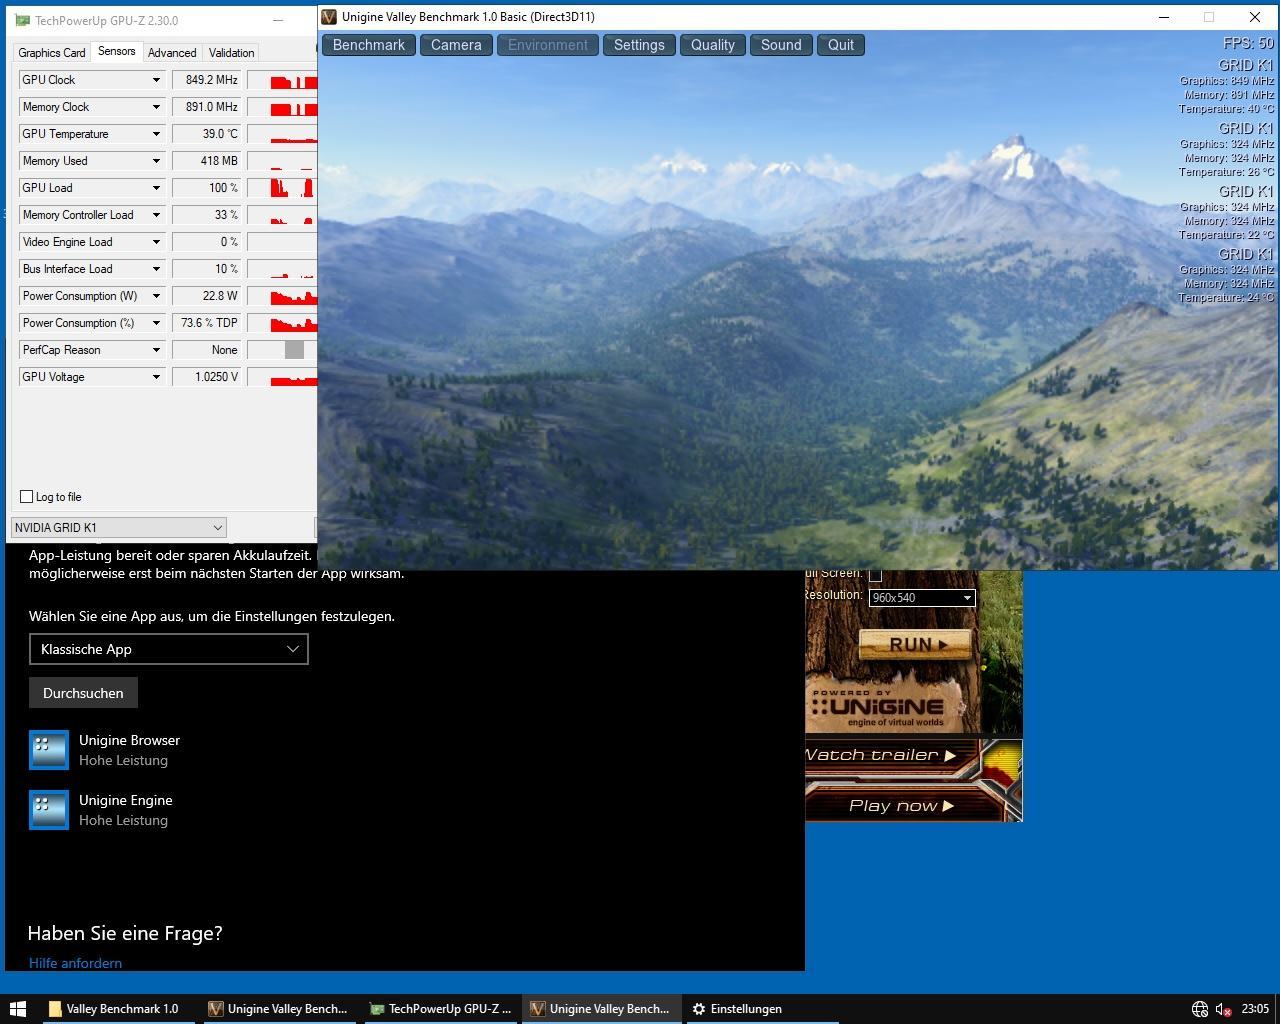Open the Power Consumption (%) dropdown

(156, 323)
